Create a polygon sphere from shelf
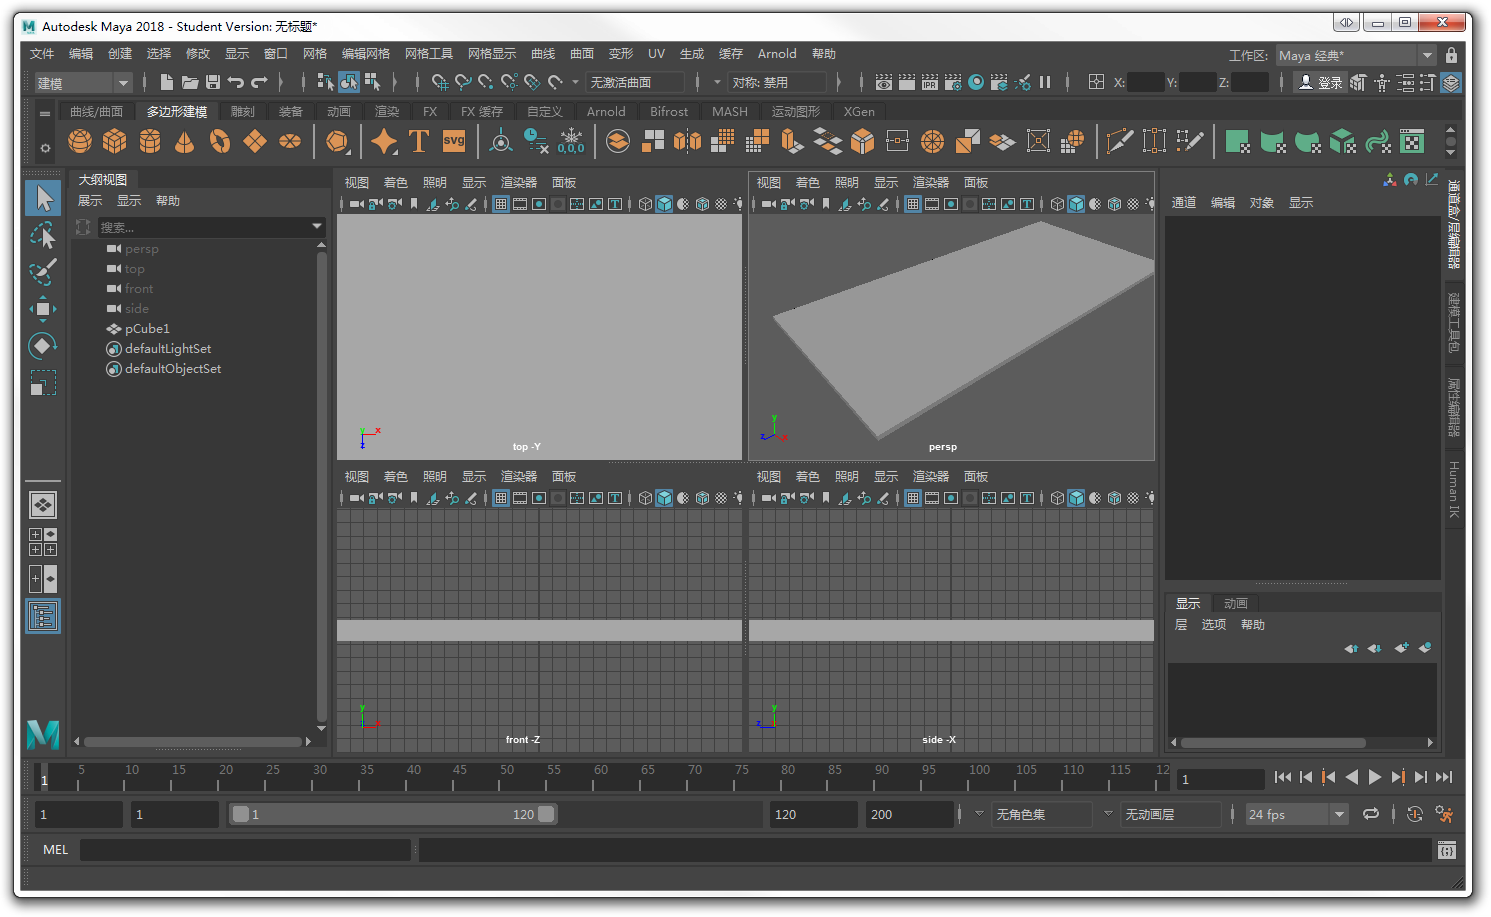1491x917 pixels. pyautogui.click(x=80, y=142)
